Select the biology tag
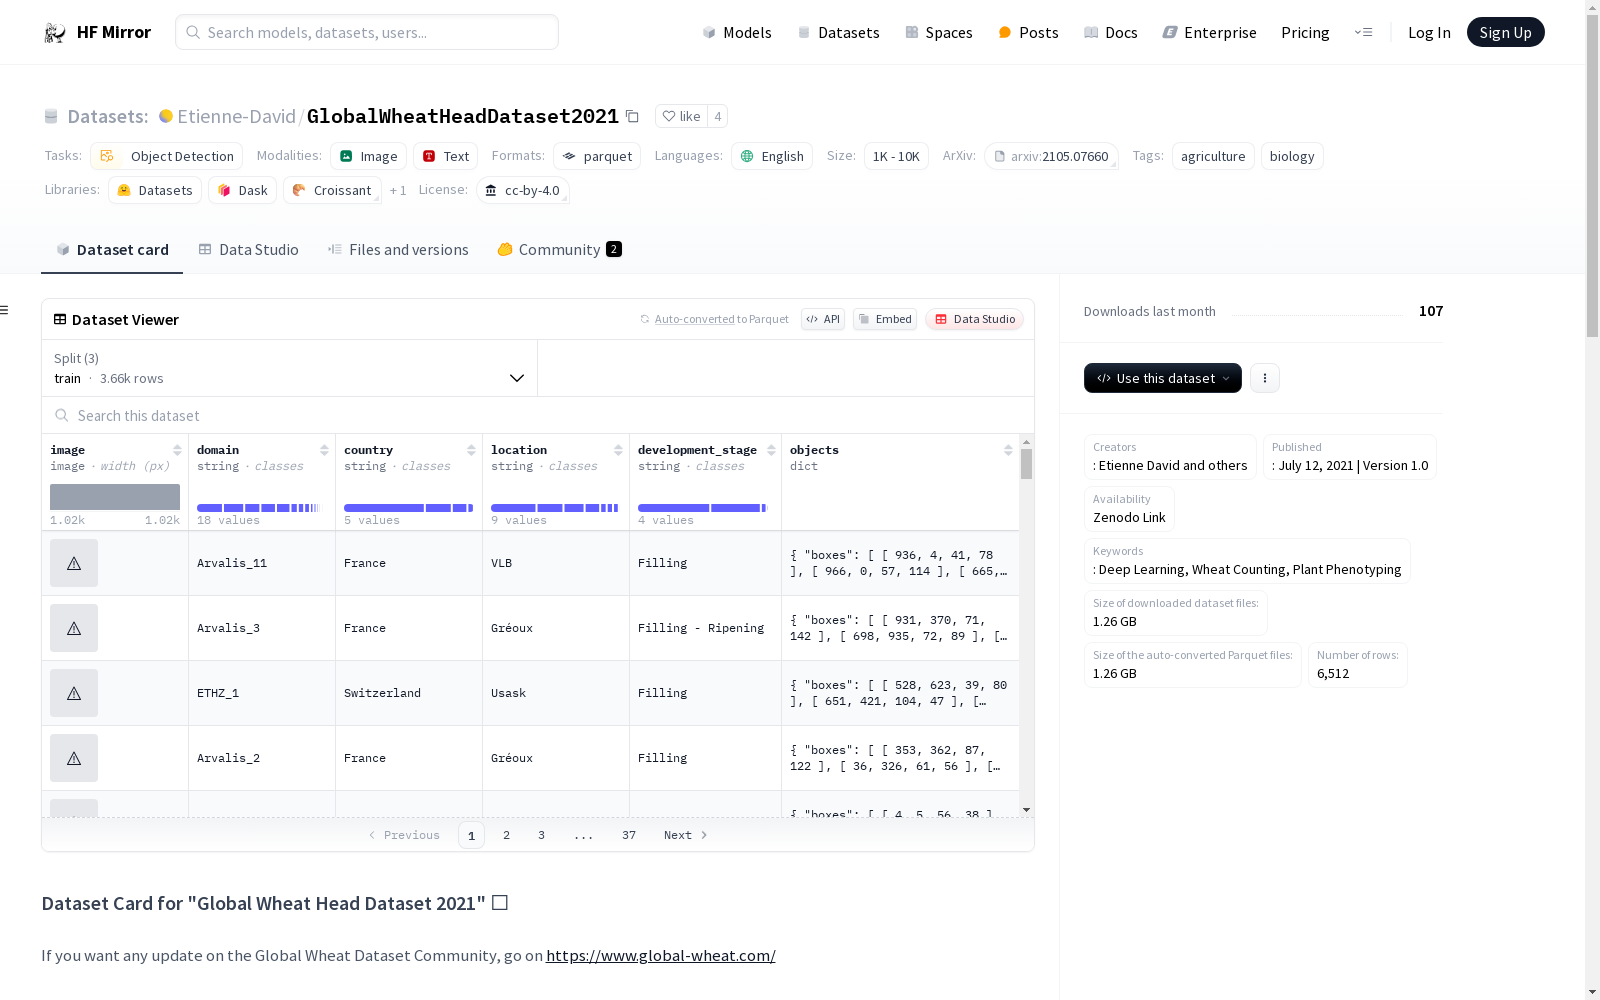This screenshot has height=1000, width=1600. [x=1292, y=156]
